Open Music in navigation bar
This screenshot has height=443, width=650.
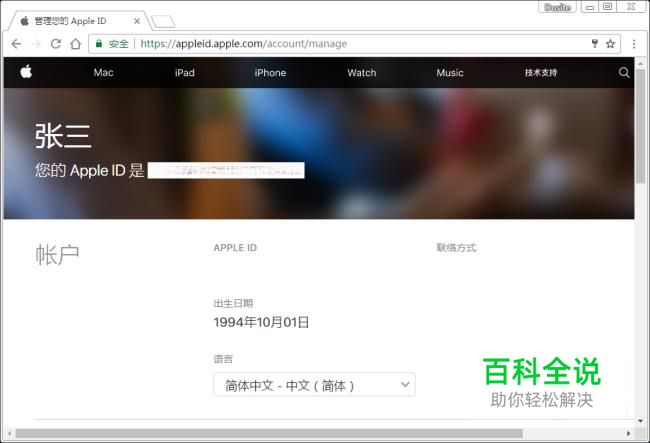coord(450,73)
